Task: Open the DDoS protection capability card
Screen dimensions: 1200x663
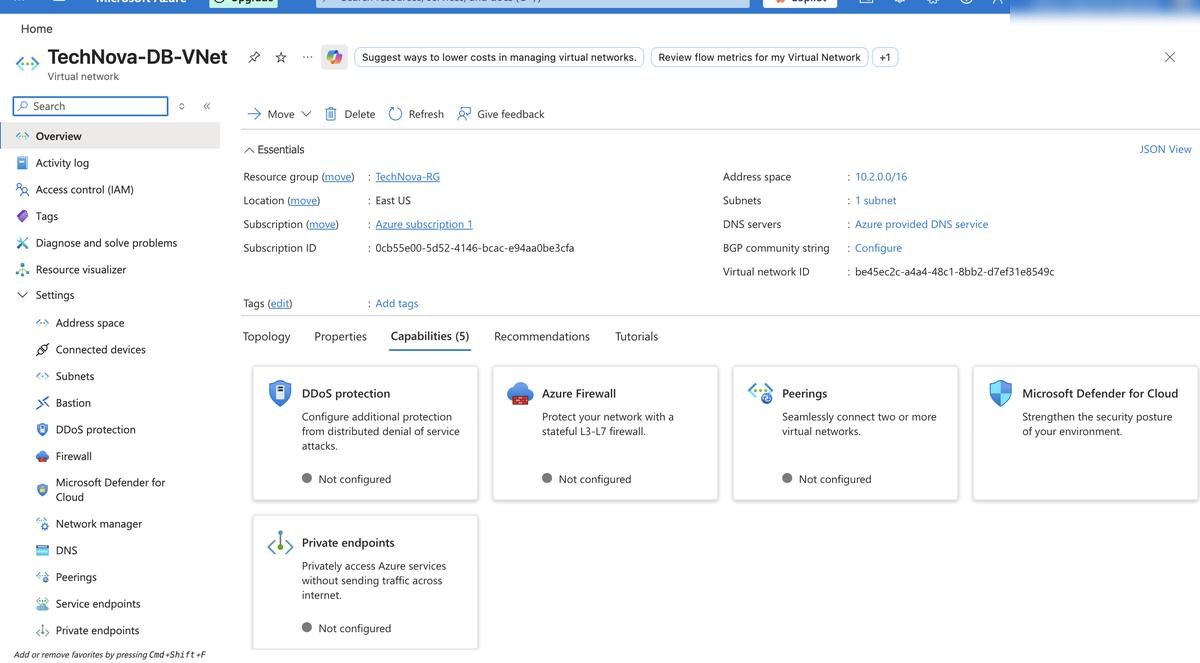Action: (x=365, y=433)
